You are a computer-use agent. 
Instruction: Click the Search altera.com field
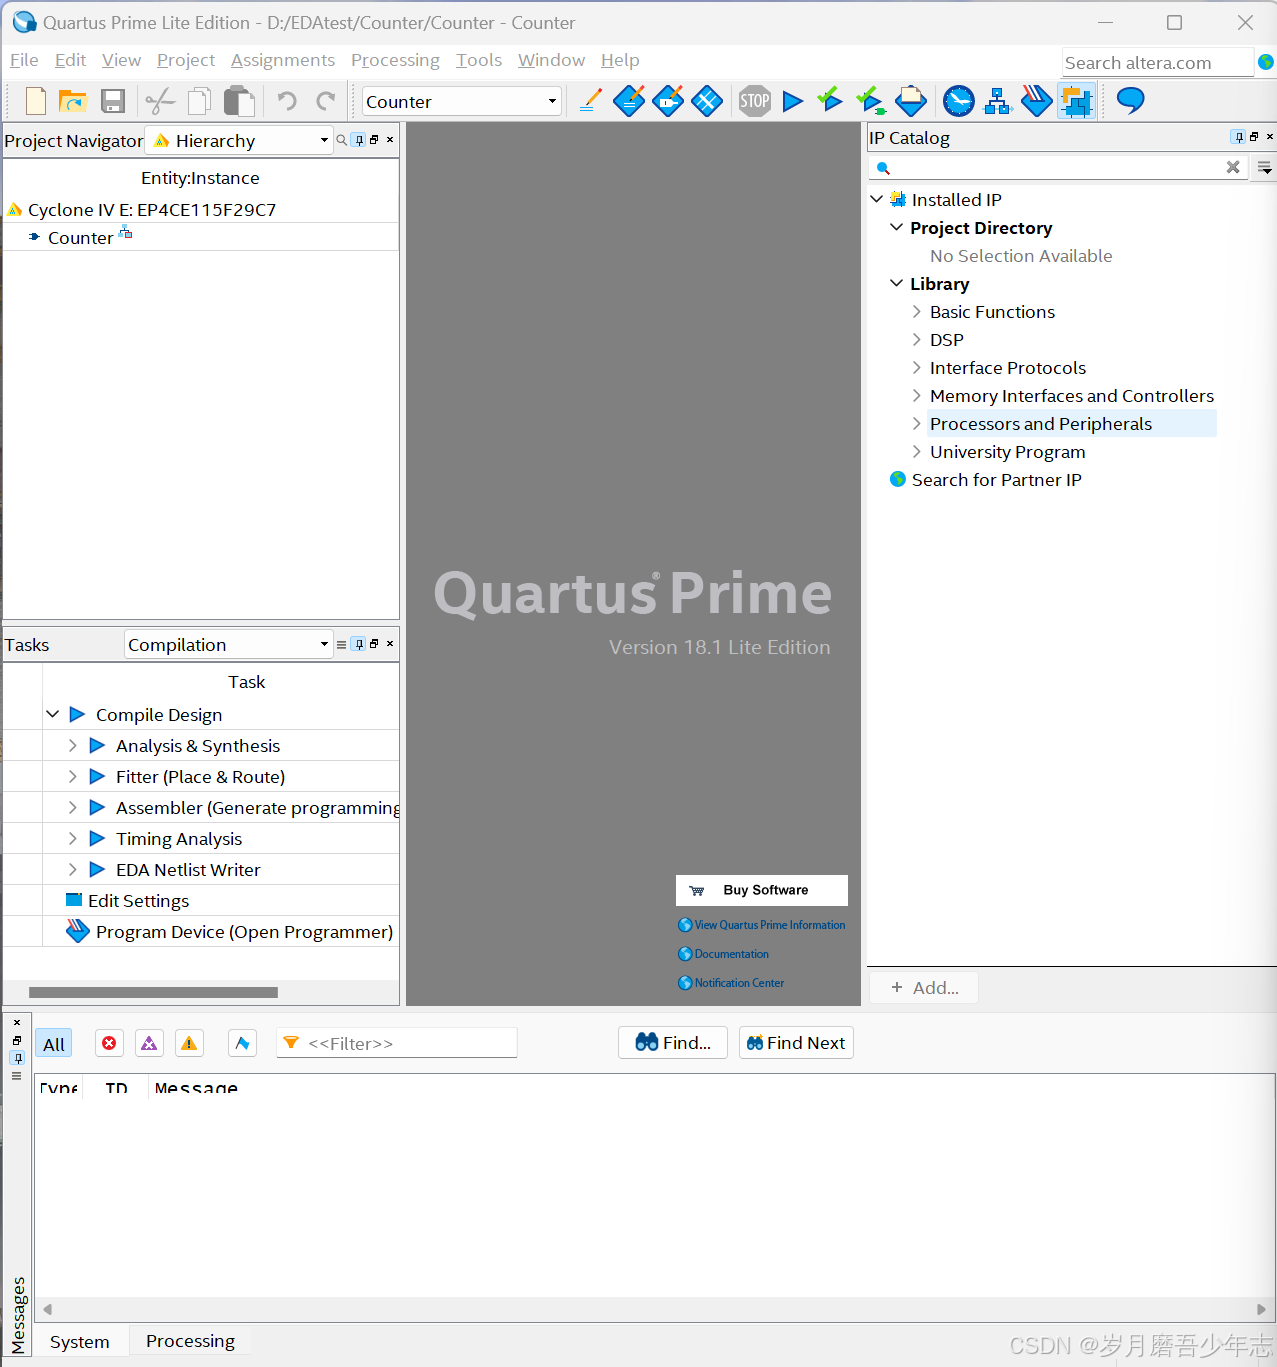click(1157, 62)
